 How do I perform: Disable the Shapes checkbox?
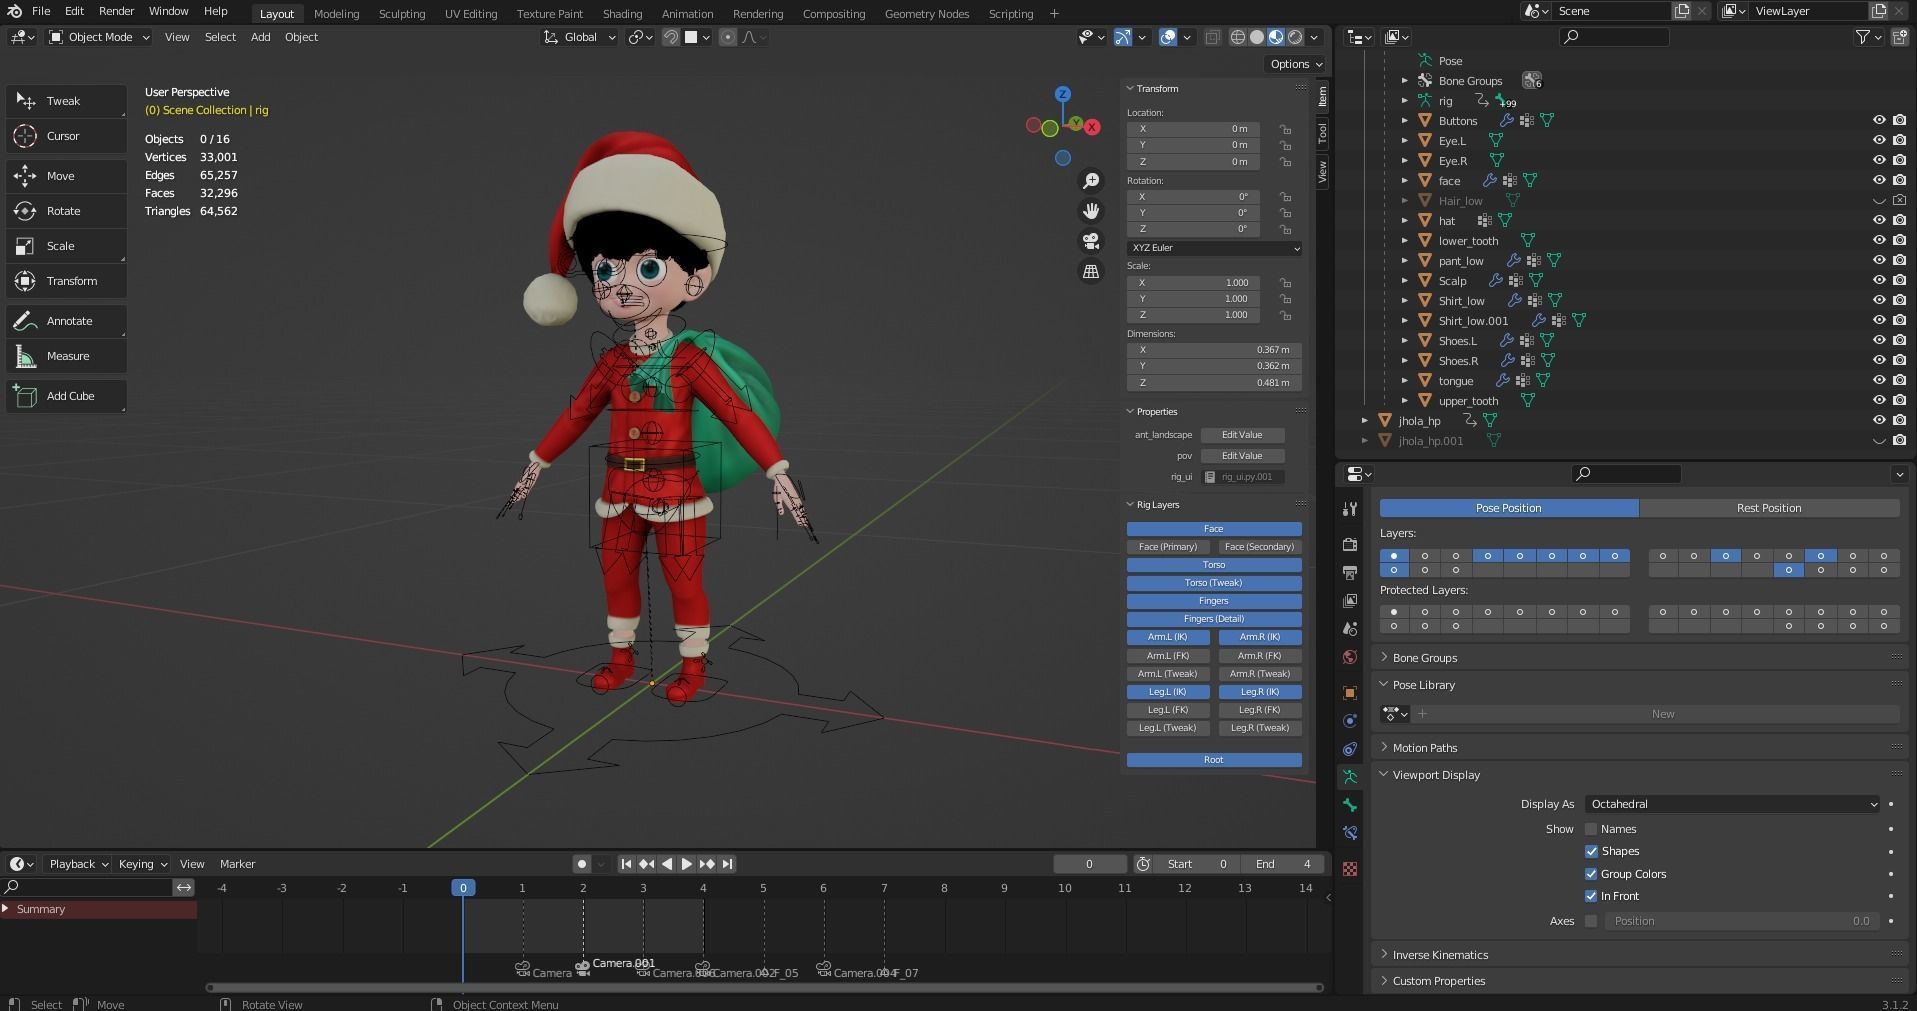[x=1591, y=851]
